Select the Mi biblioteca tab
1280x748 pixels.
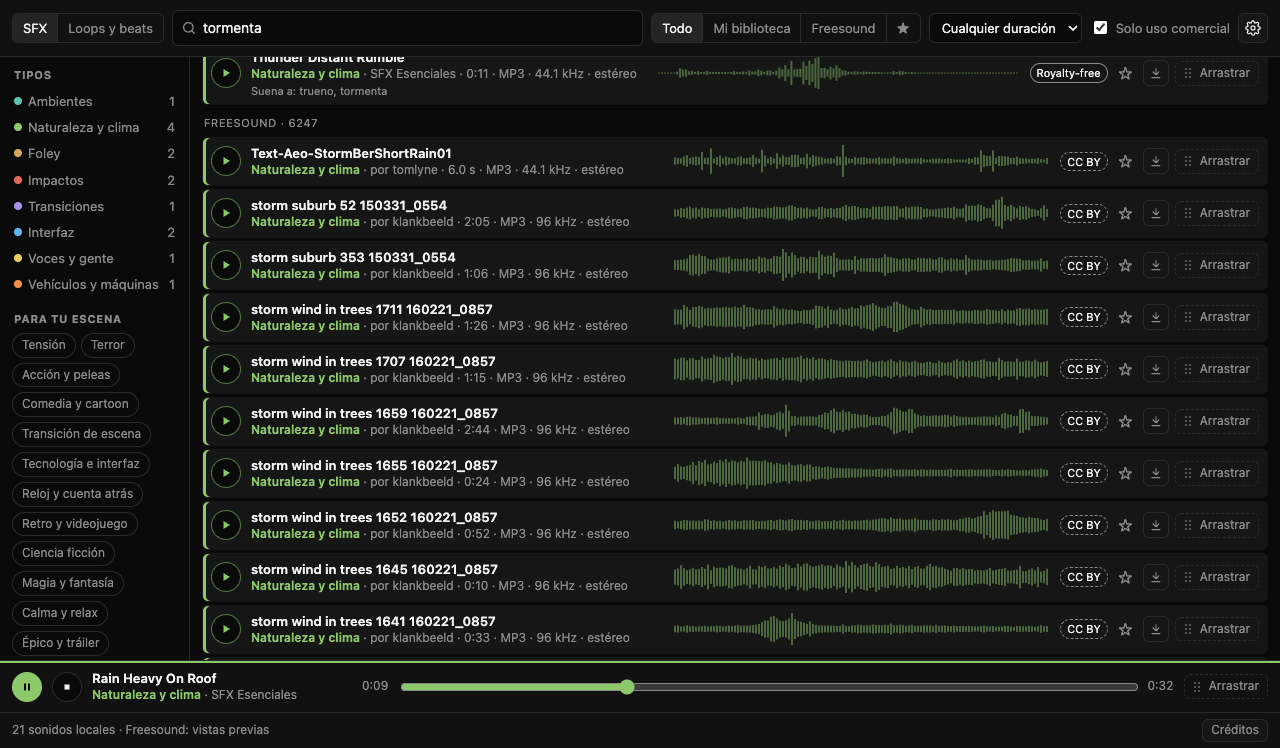click(752, 28)
